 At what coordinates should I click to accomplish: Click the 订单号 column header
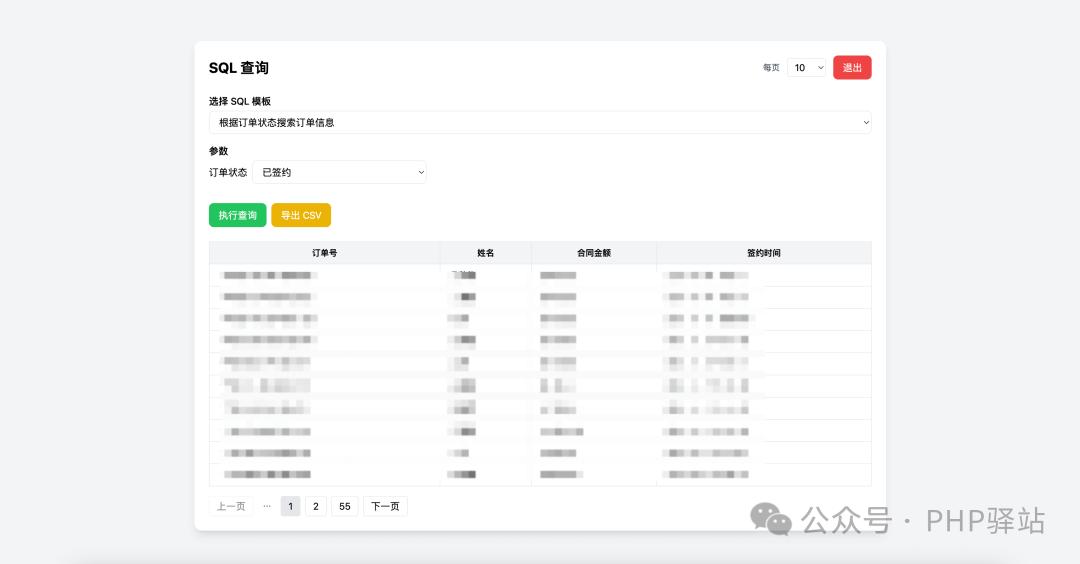coord(324,253)
